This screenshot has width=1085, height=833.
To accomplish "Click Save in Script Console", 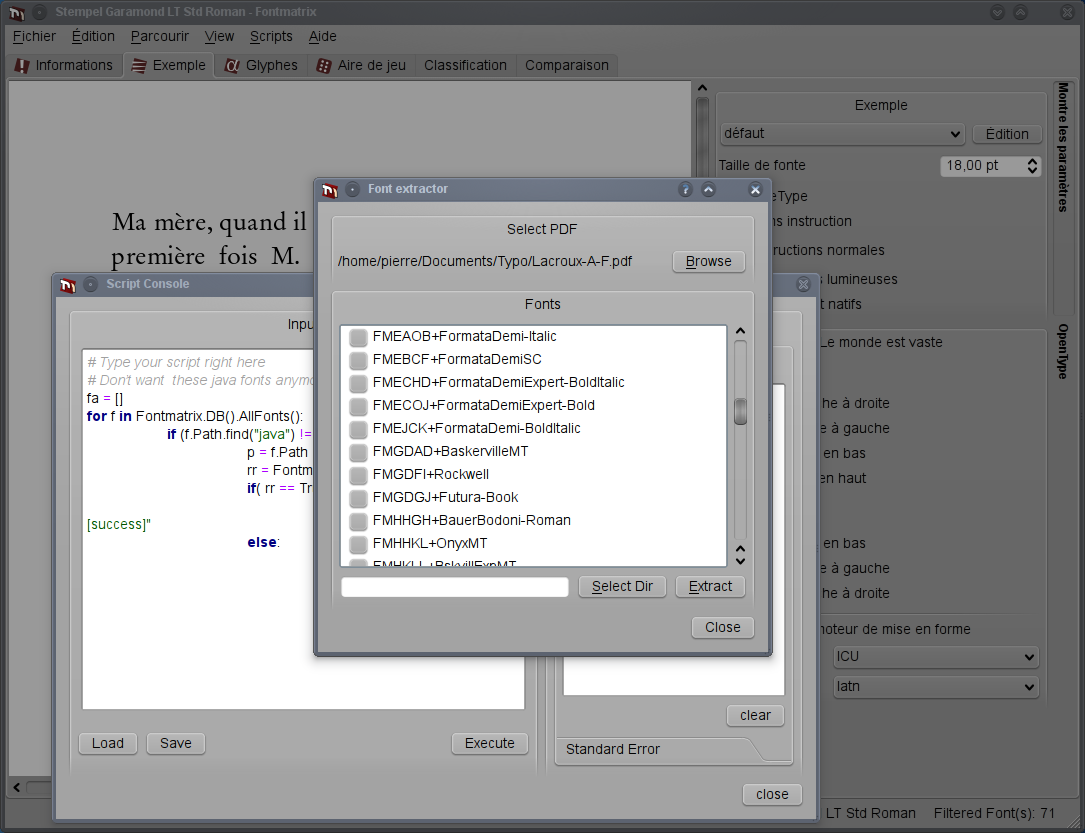I will 176,744.
